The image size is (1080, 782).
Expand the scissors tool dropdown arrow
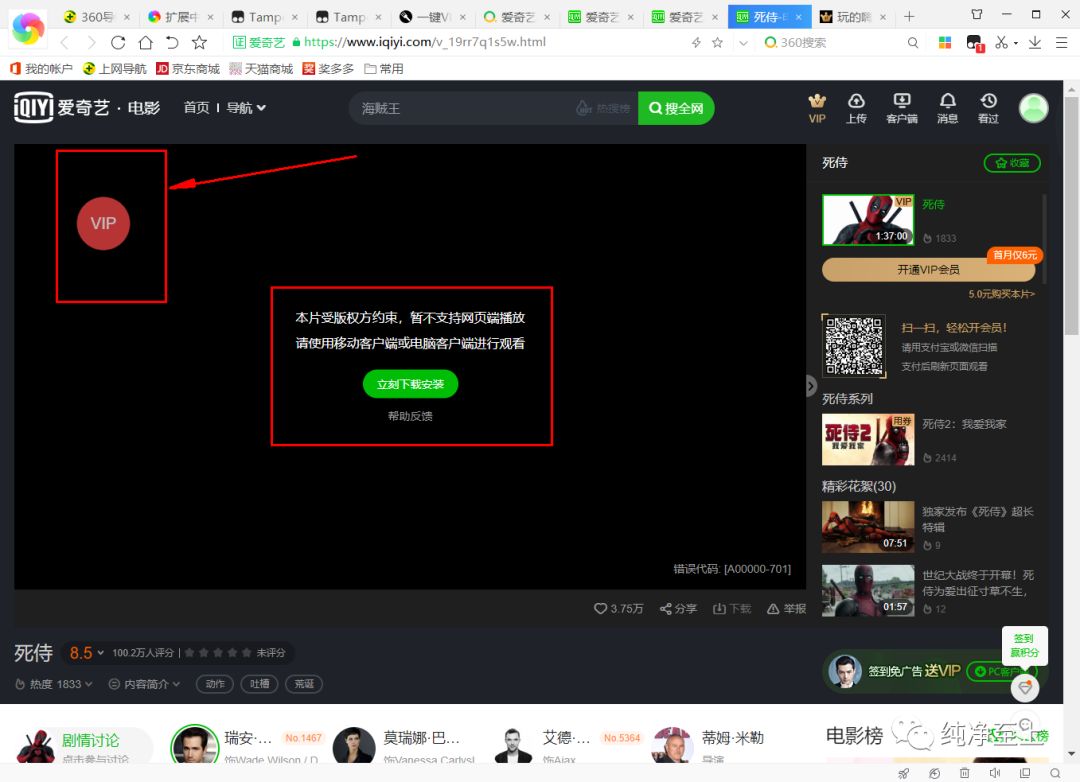tap(1015, 43)
